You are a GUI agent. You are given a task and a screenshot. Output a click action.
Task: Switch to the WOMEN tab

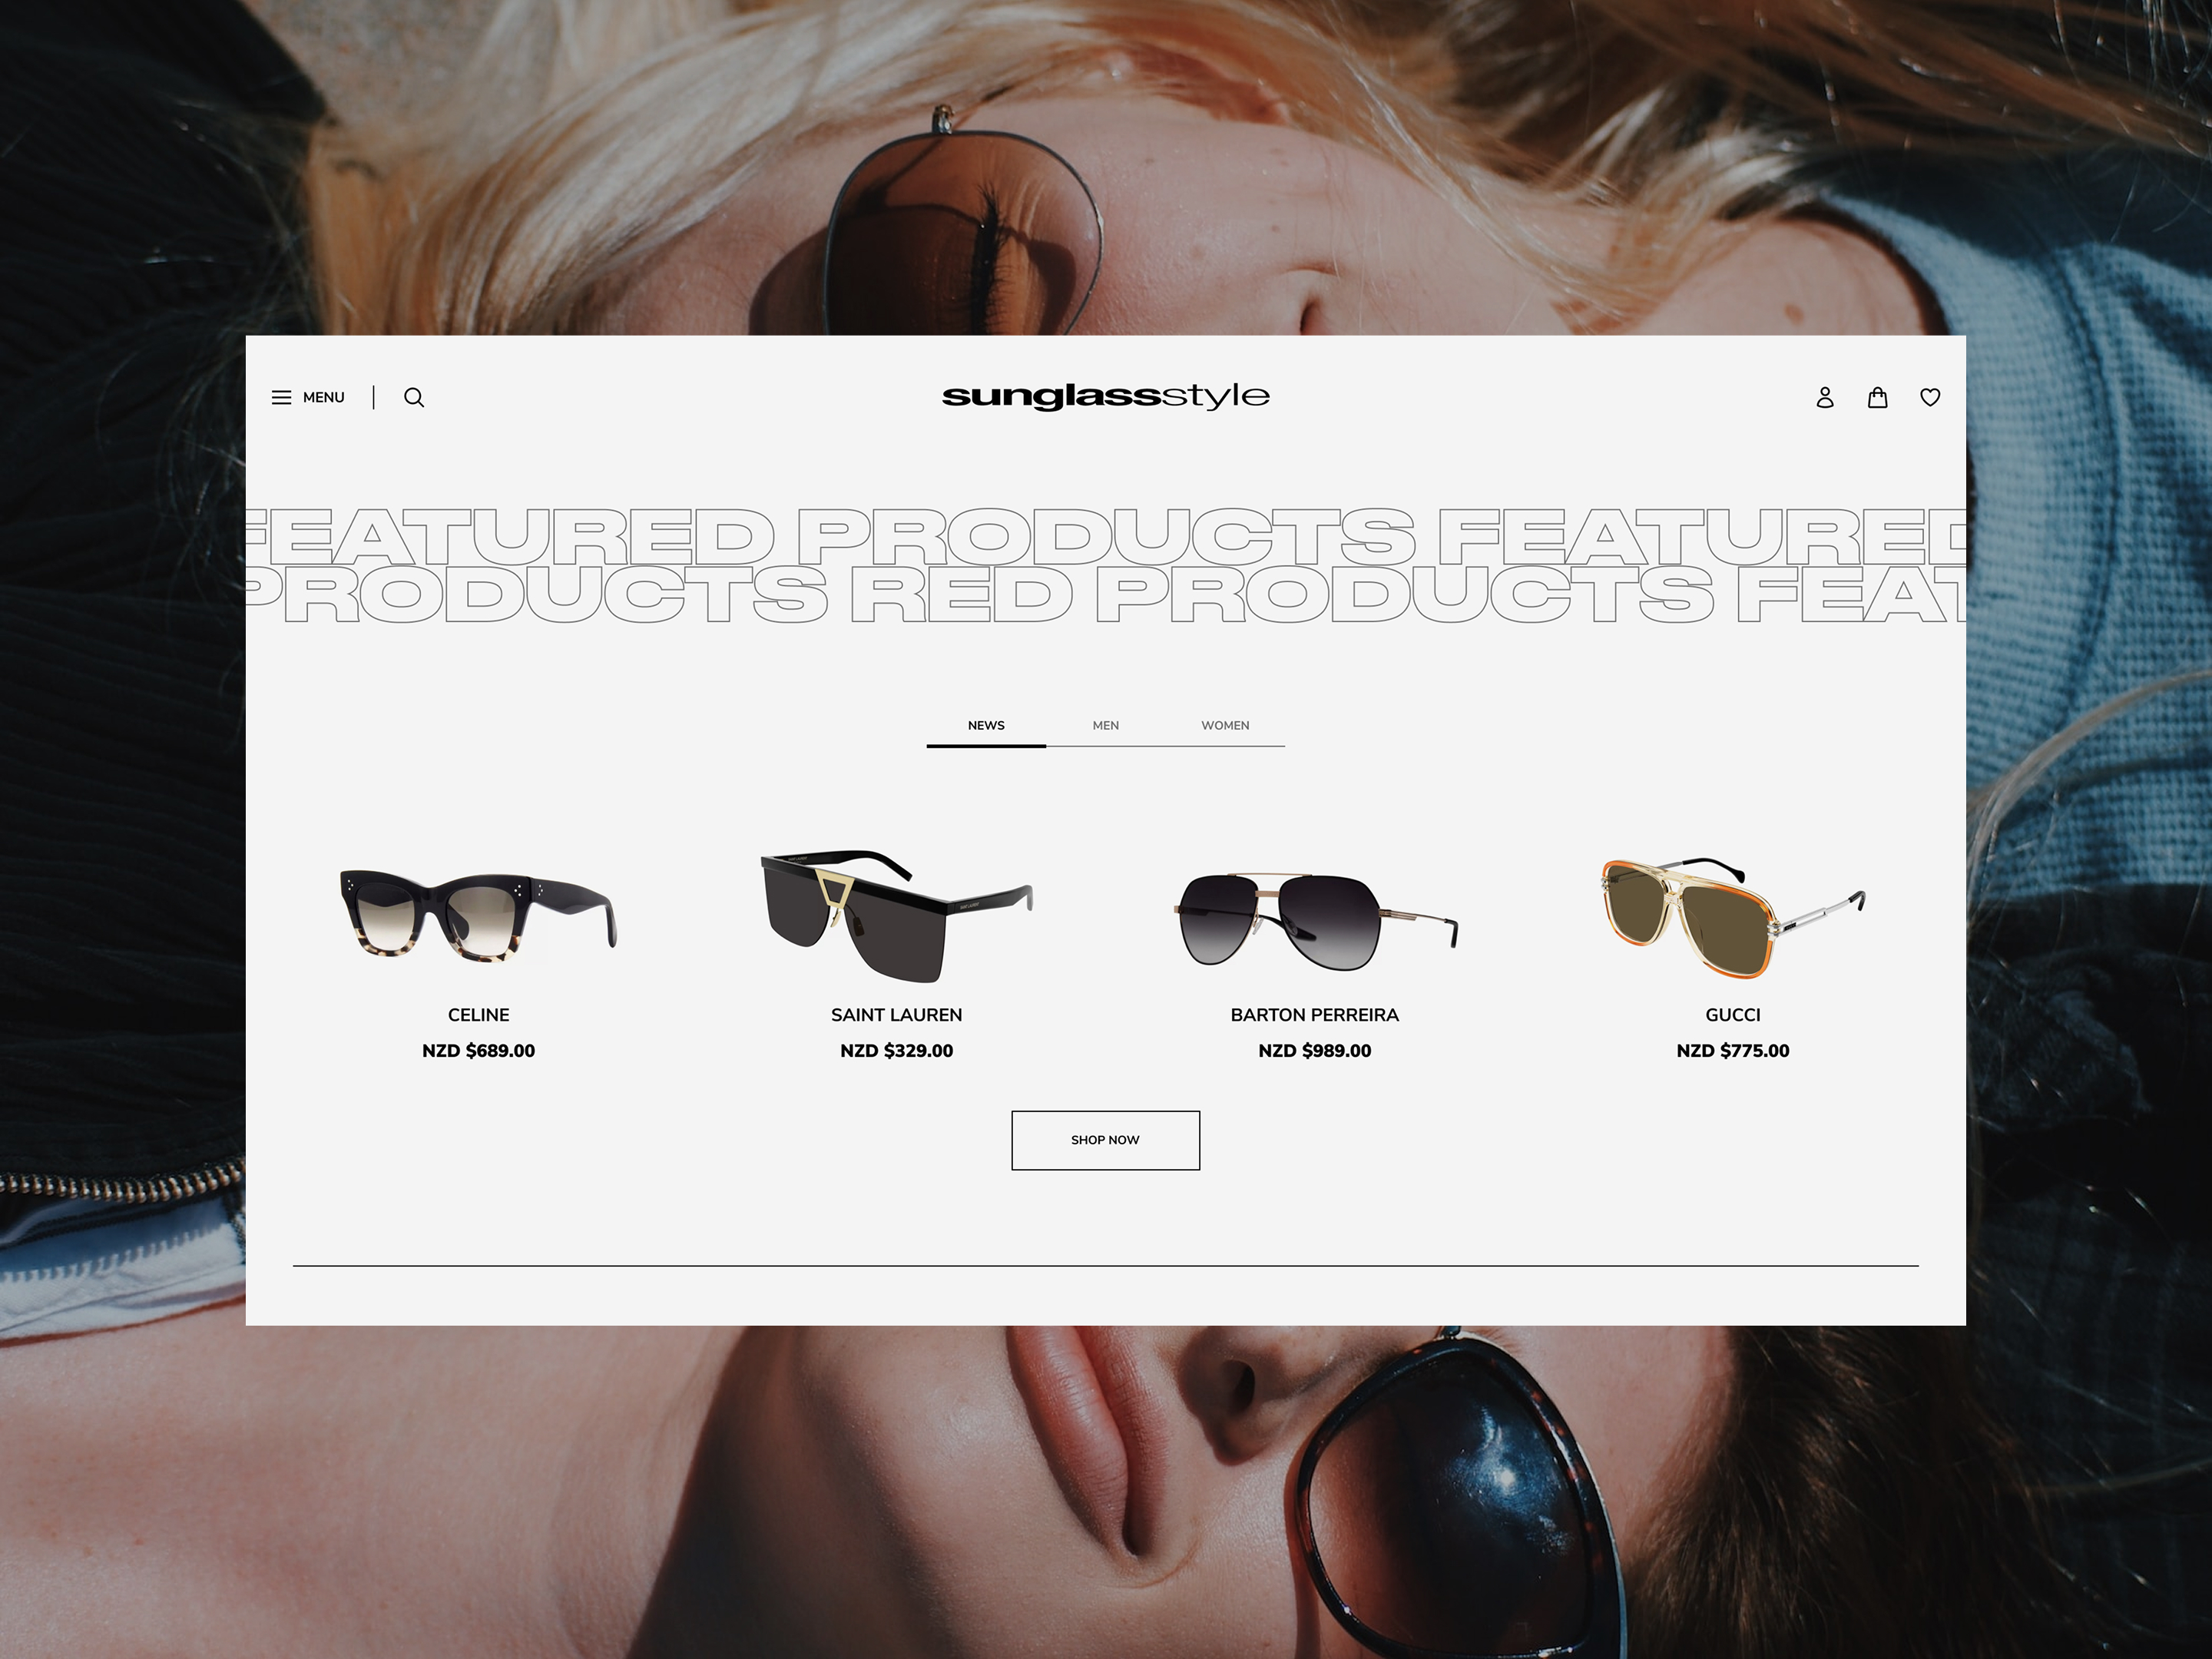coord(1225,725)
